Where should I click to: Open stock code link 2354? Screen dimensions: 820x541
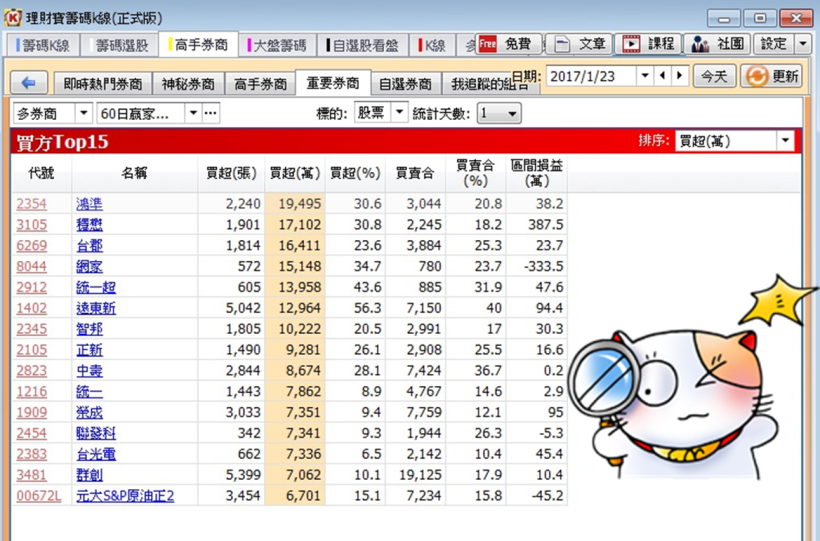tap(31, 204)
